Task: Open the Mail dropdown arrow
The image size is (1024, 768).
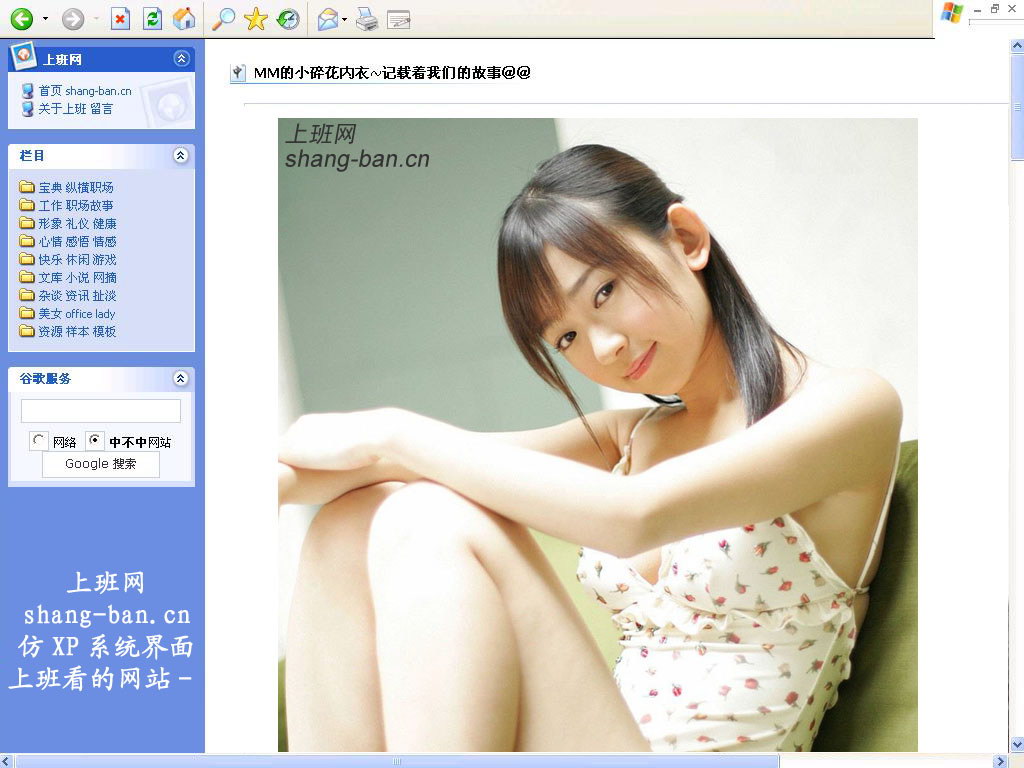Action: pos(344,19)
